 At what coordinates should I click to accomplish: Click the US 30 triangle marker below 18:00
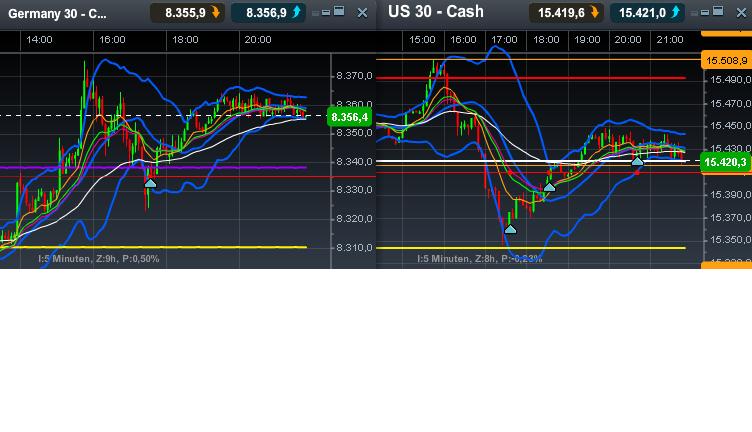point(549,187)
